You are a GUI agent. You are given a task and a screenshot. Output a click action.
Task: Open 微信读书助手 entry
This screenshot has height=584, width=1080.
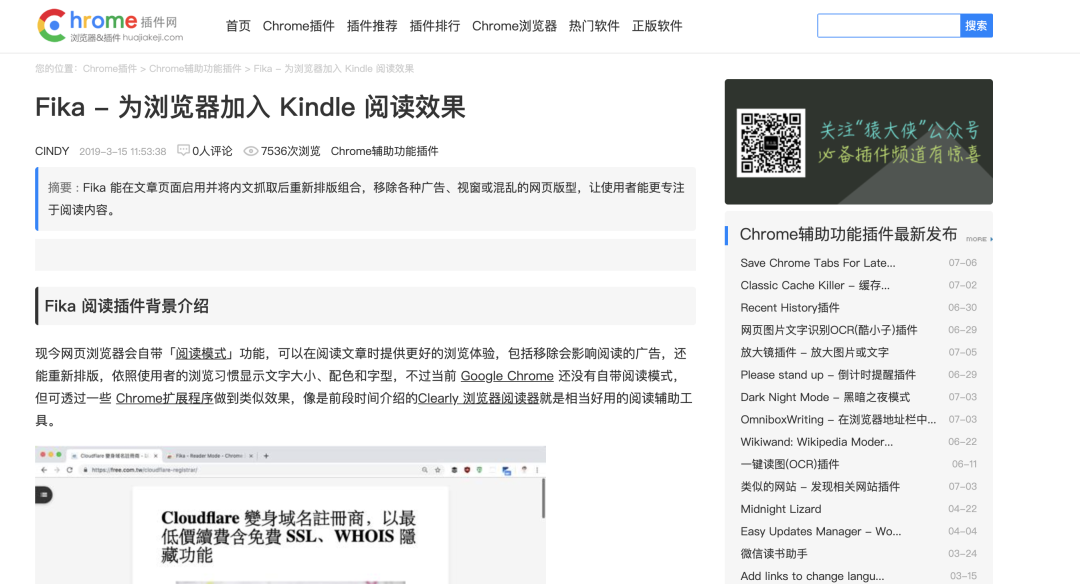coord(774,554)
